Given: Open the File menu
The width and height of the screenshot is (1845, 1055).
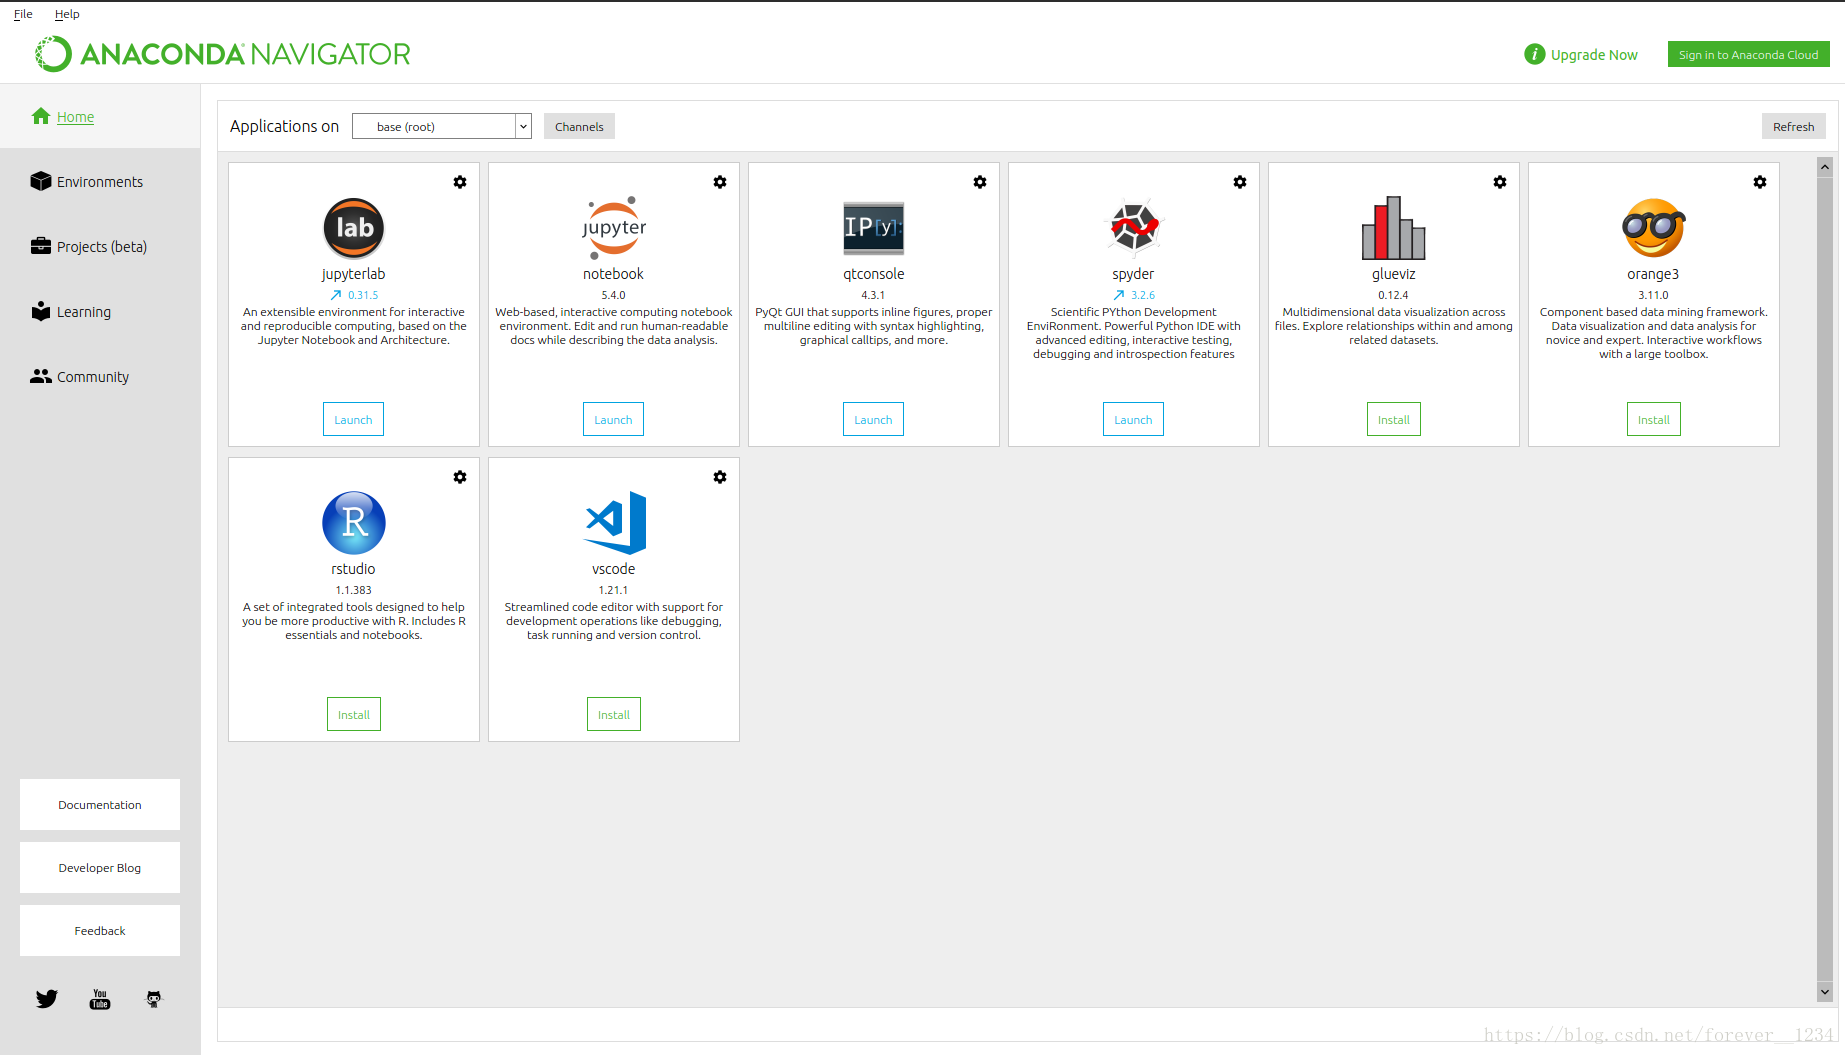Looking at the screenshot, I should (23, 14).
